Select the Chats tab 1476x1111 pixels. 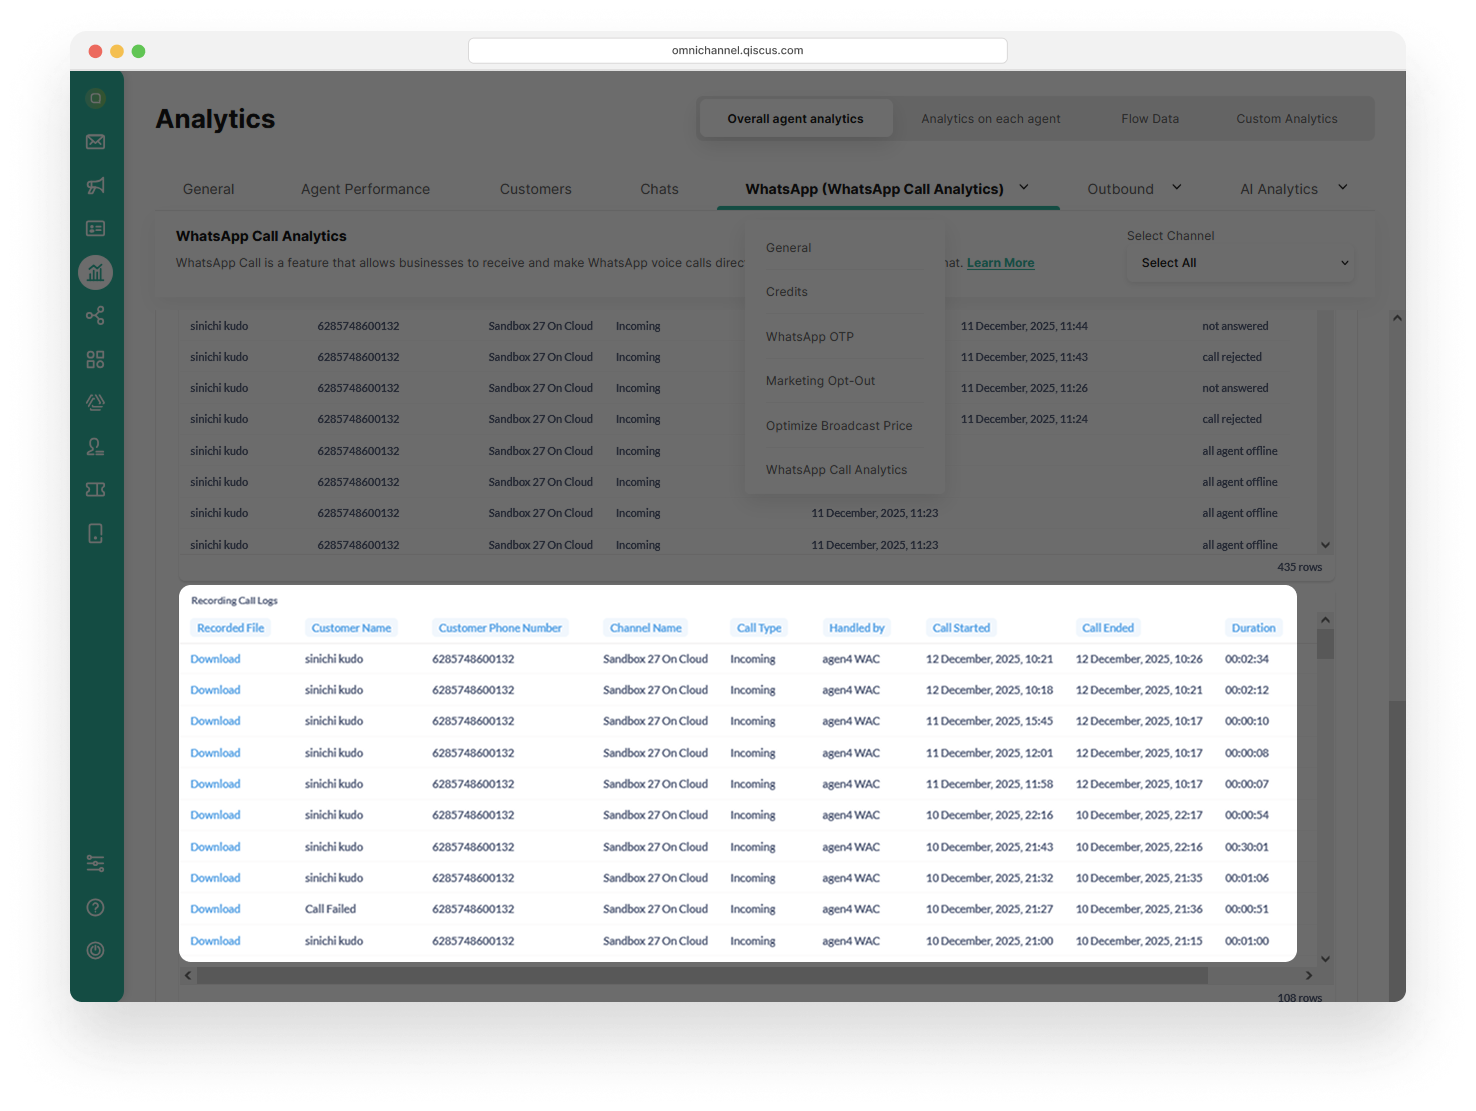[x=660, y=189]
